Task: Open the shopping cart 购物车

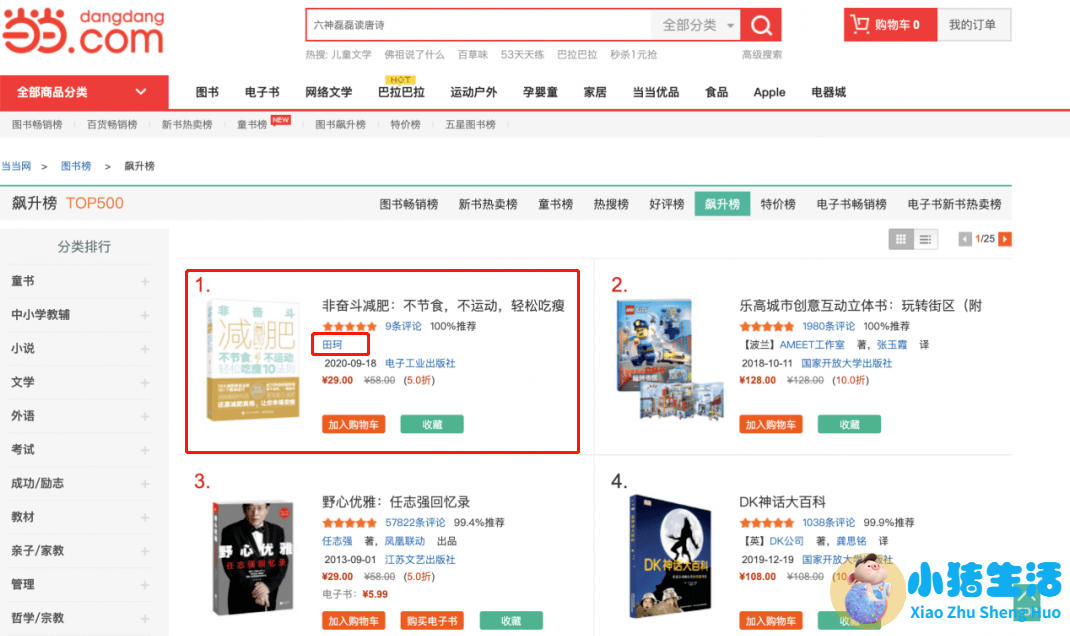Action: click(x=890, y=25)
